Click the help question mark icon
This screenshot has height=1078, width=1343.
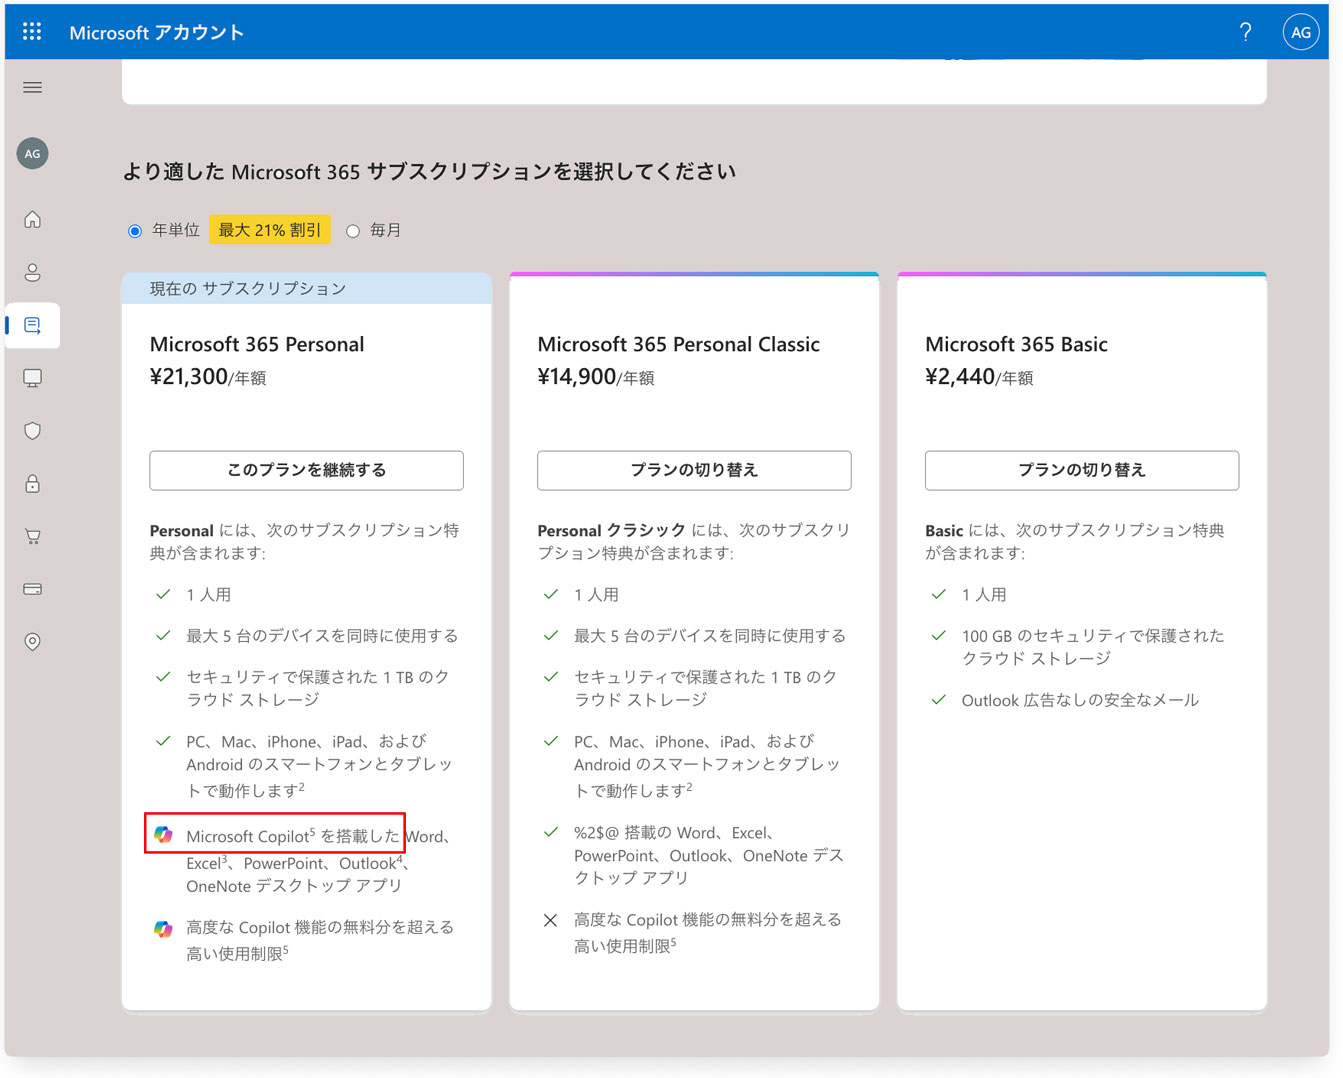pyautogui.click(x=1245, y=32)
